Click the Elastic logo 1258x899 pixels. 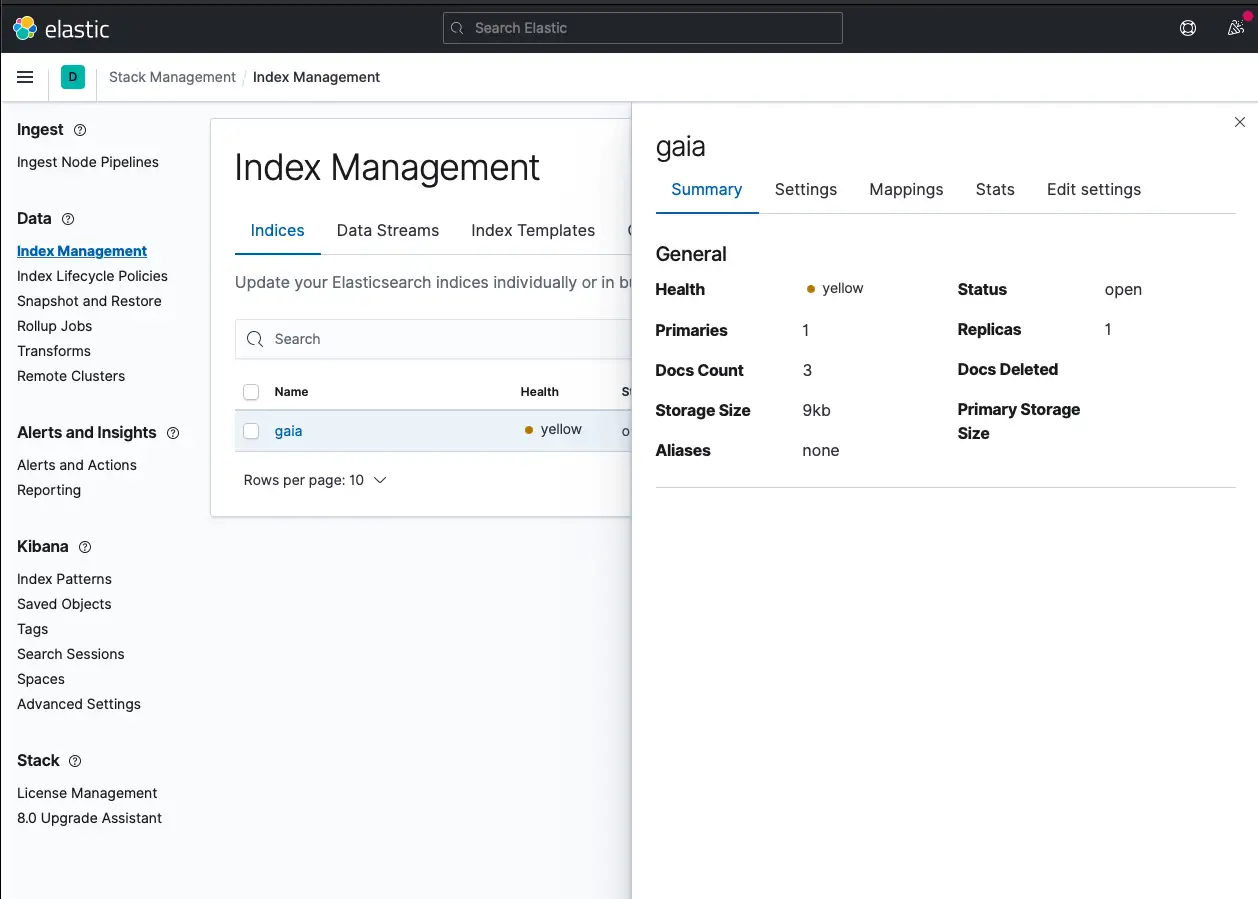[61, 28]
